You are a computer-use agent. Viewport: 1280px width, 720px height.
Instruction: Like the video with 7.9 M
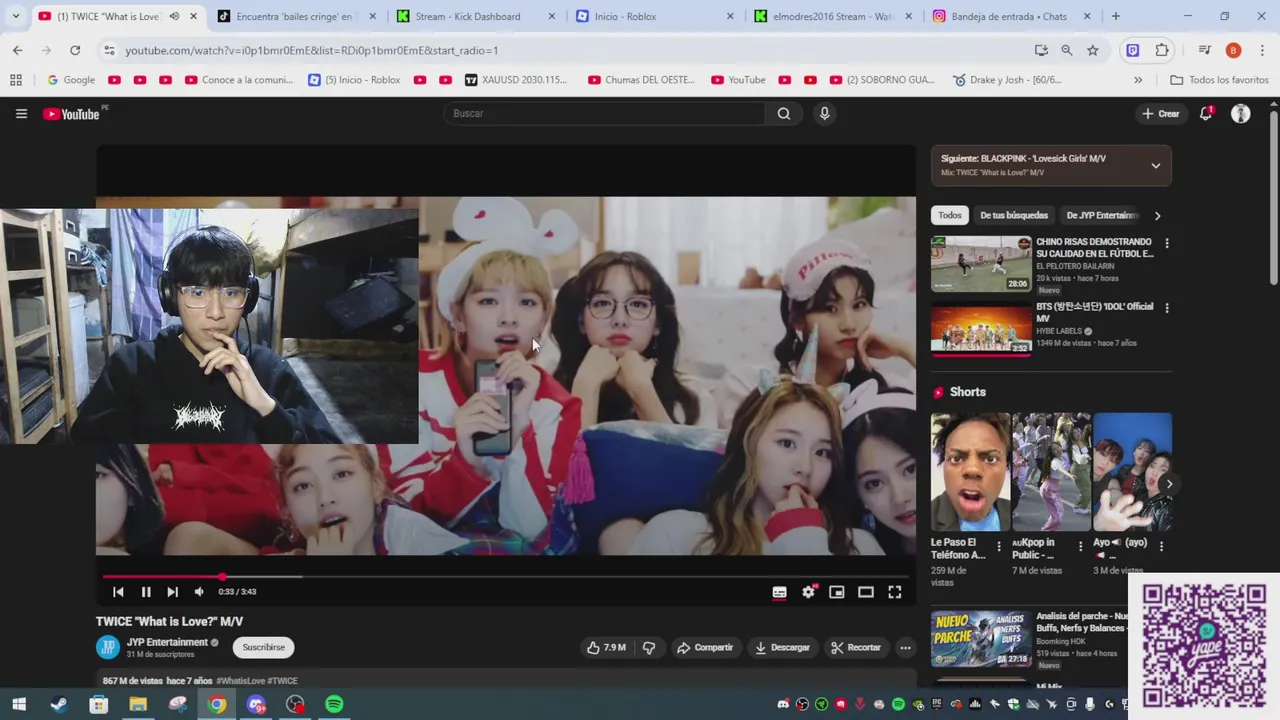point(606,648)
